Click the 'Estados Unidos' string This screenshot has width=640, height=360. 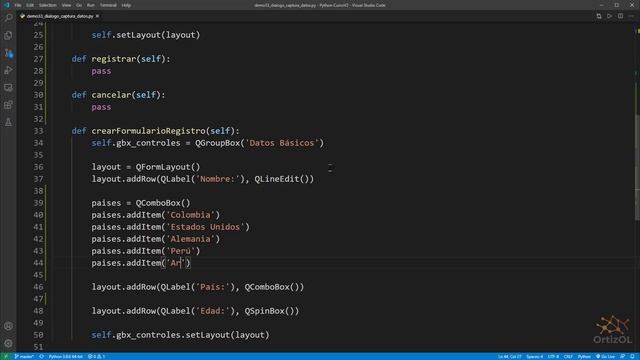[x=205, y=227]
